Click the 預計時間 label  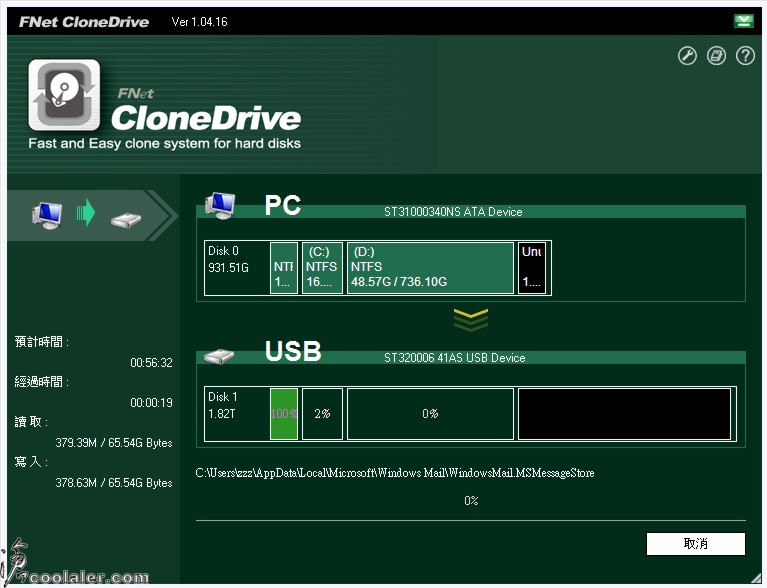pyautogui.click(x=42, y=341)
